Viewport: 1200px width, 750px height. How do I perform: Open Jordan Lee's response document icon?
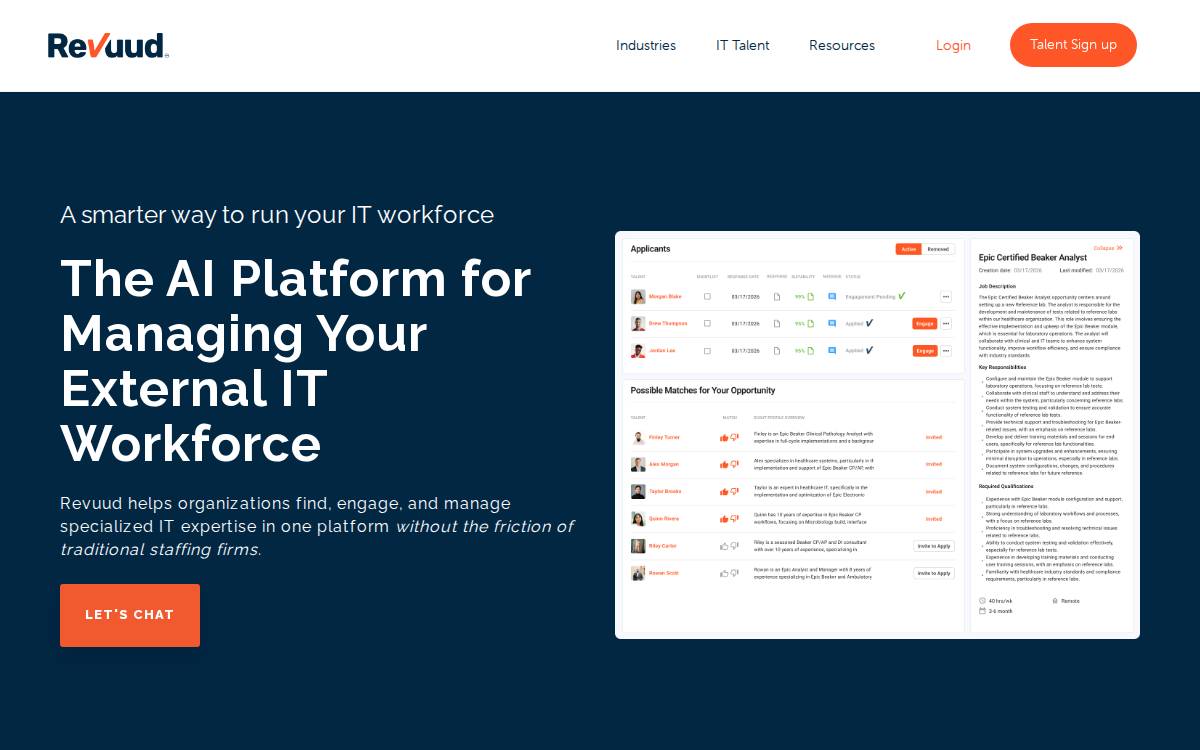(777, 351)
